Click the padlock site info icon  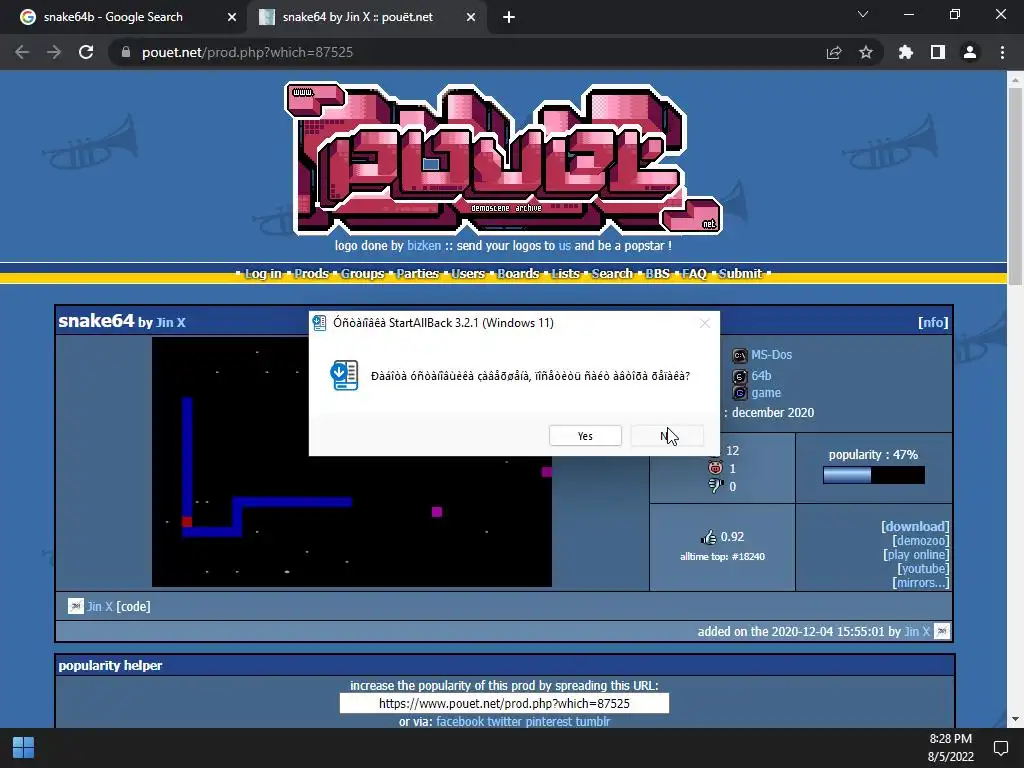tap(126, 52)
